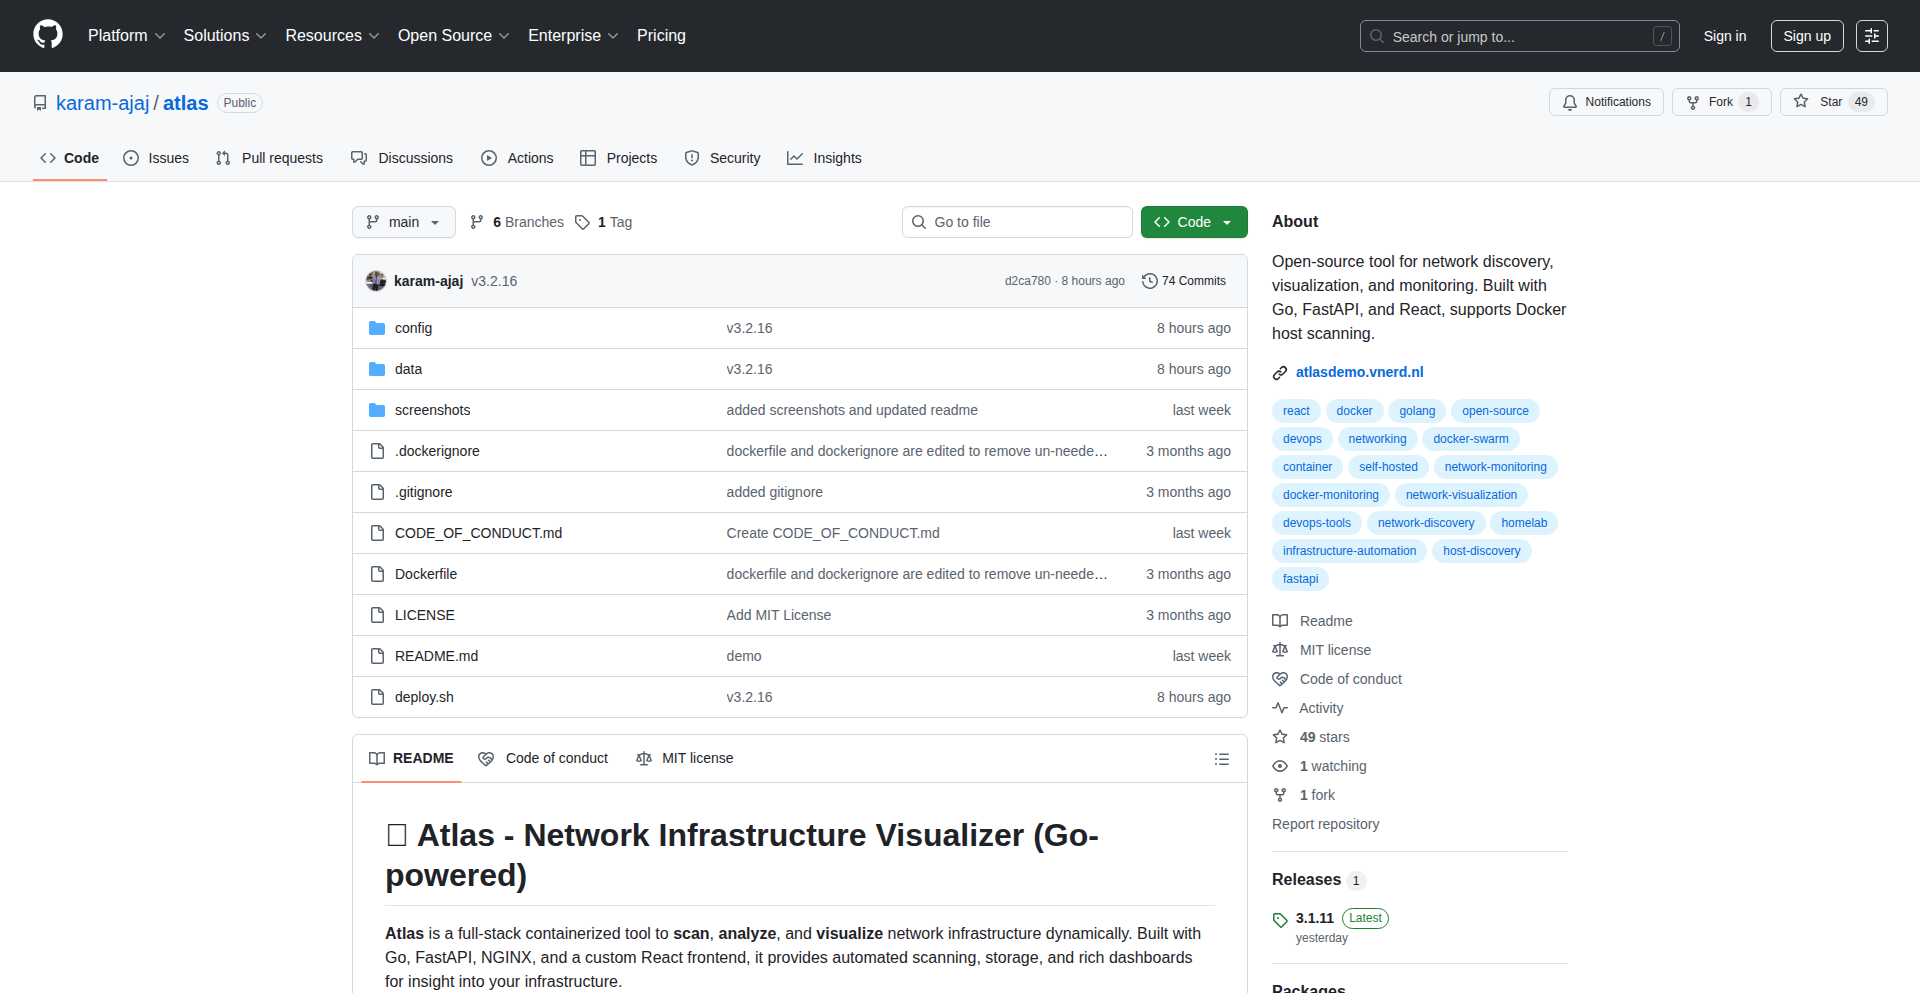Open the CODE_OF_CONDUCT.md file

point(478,533)
